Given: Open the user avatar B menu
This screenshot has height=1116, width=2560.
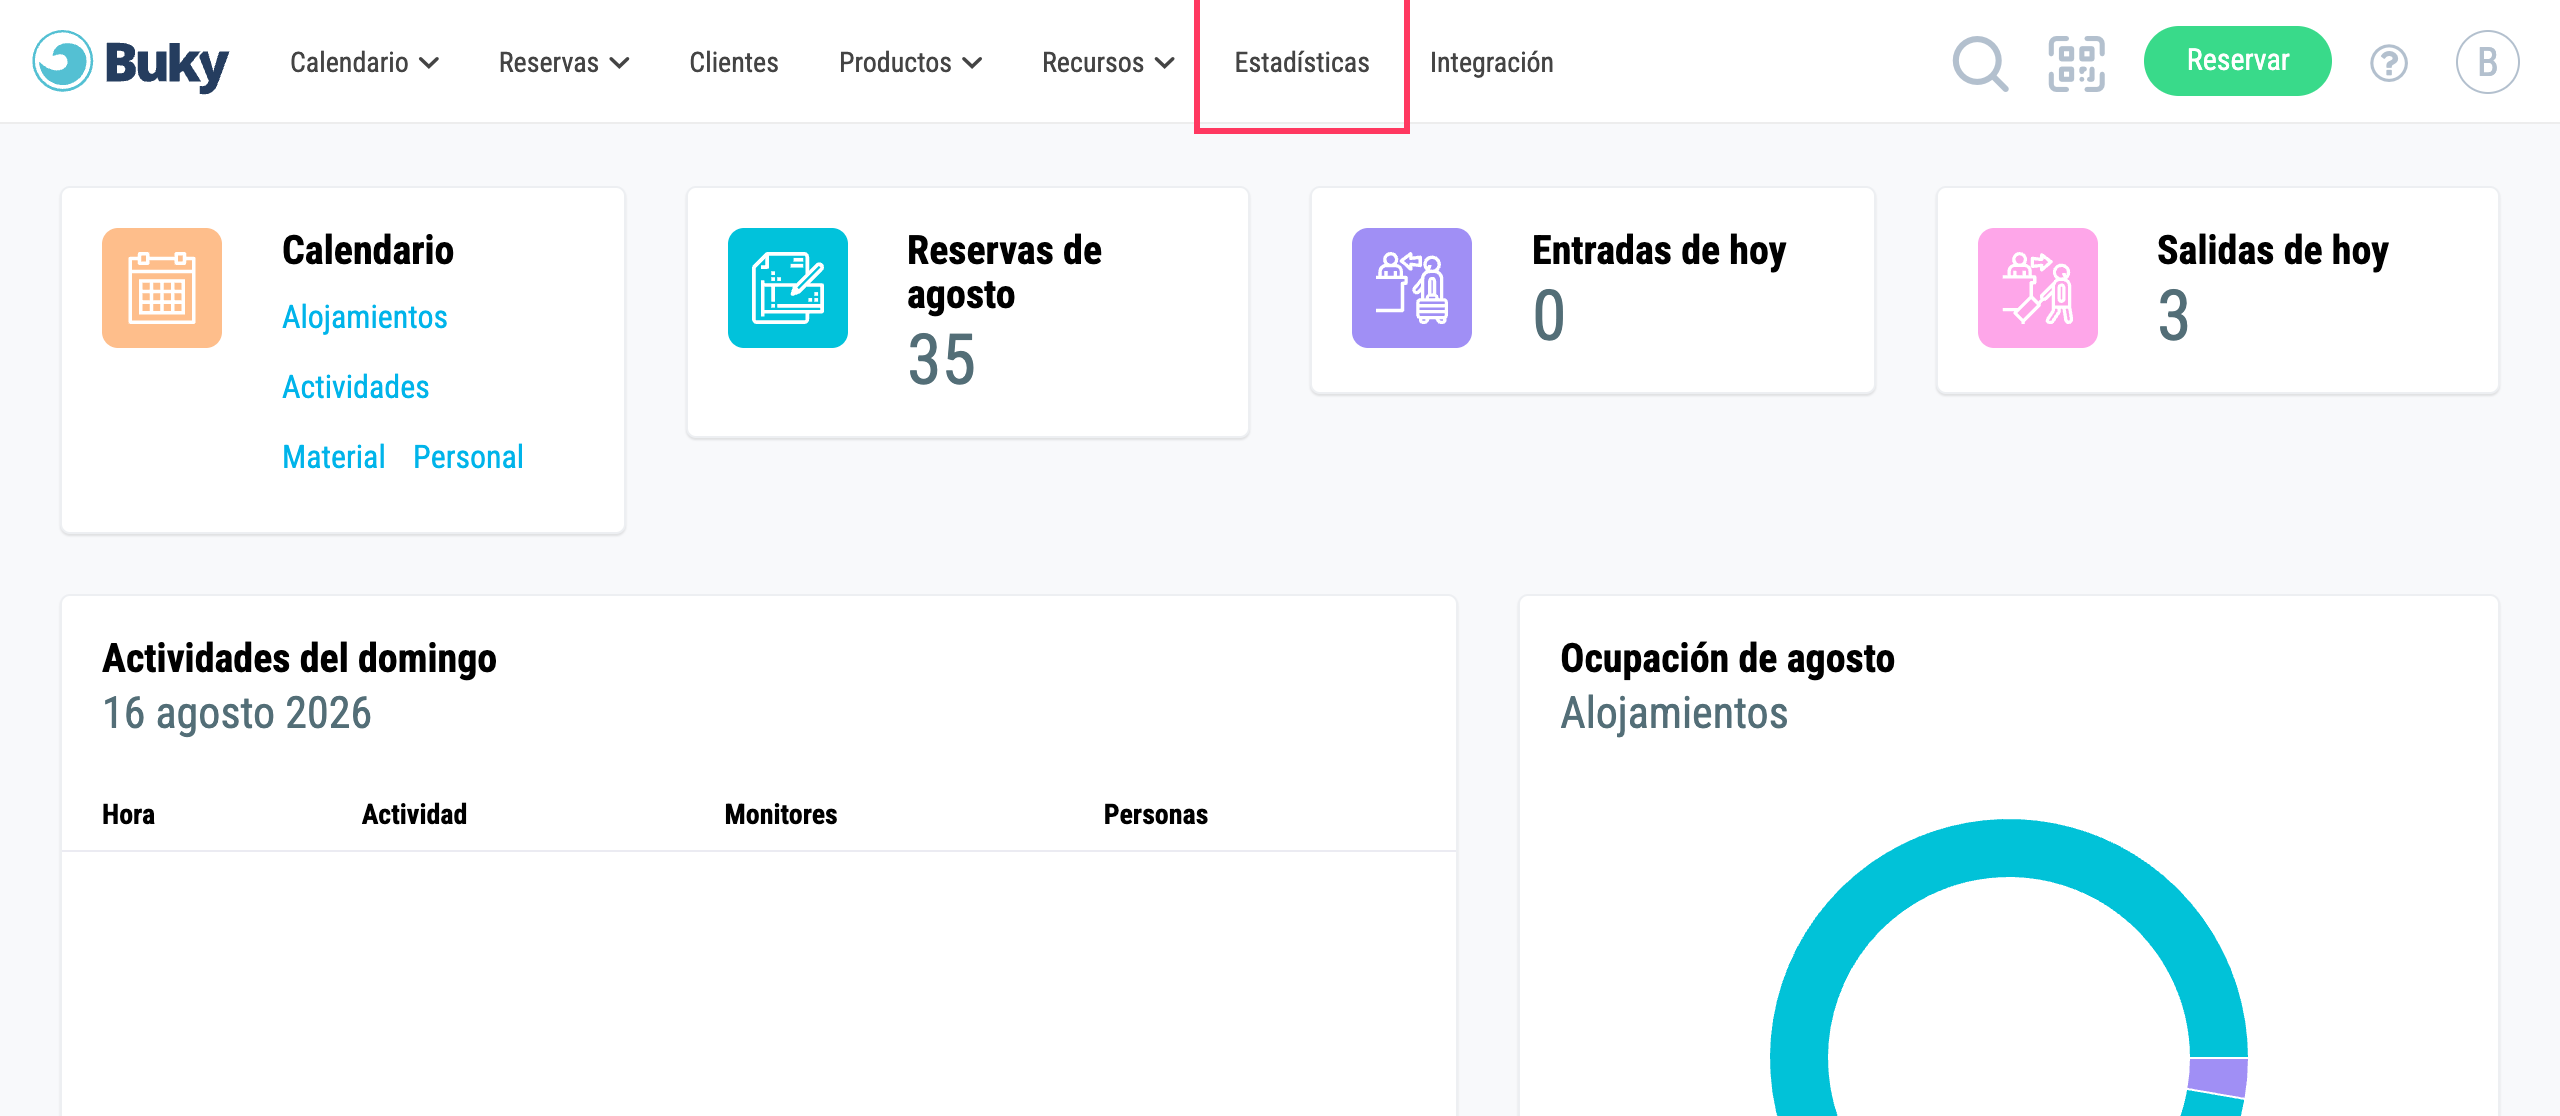Looking at the screenshot, I should [x=2487, y=62].
